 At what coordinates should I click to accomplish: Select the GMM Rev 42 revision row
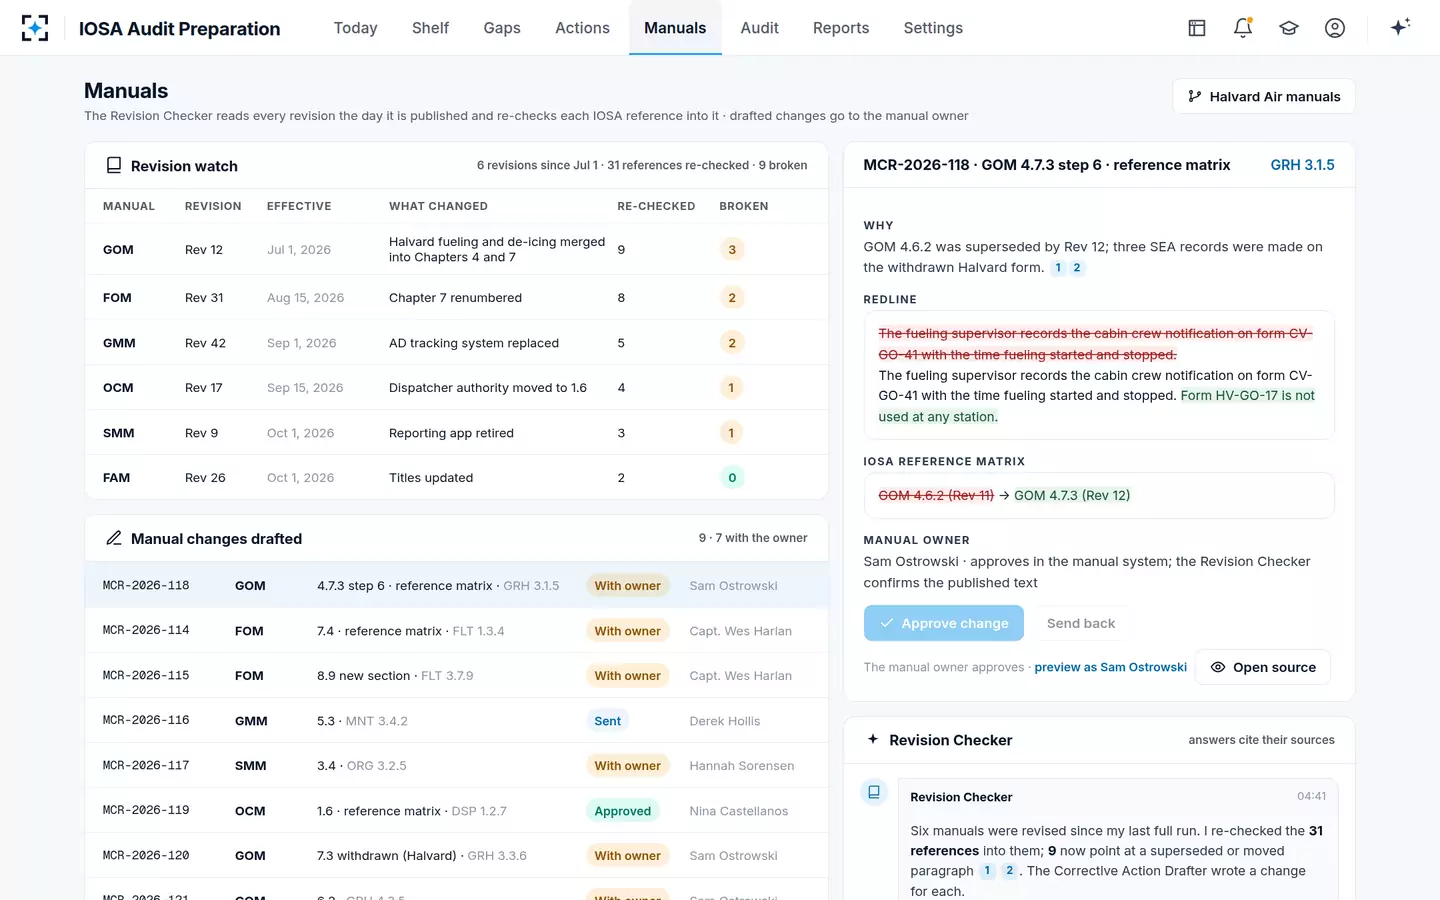click(456, 343)
